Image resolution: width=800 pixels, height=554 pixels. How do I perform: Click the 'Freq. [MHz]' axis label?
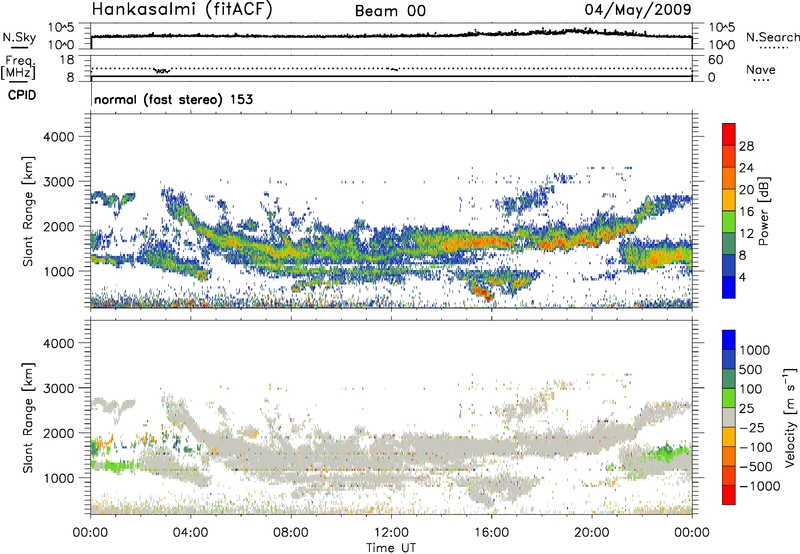(18, 68)
